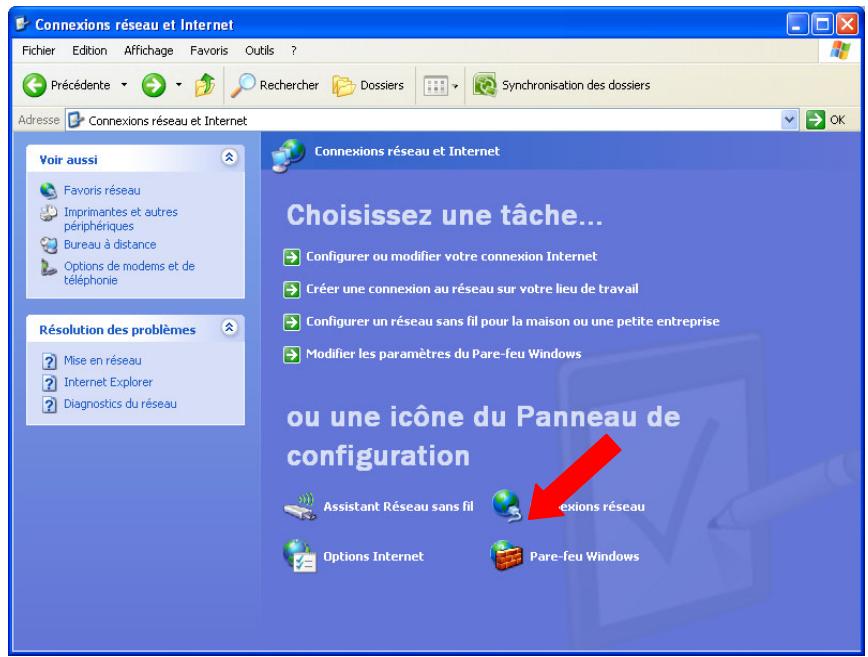
Task: Open Rechercher magnifier in toolbar
Action: pyautogui.click(x=243, y=85)
